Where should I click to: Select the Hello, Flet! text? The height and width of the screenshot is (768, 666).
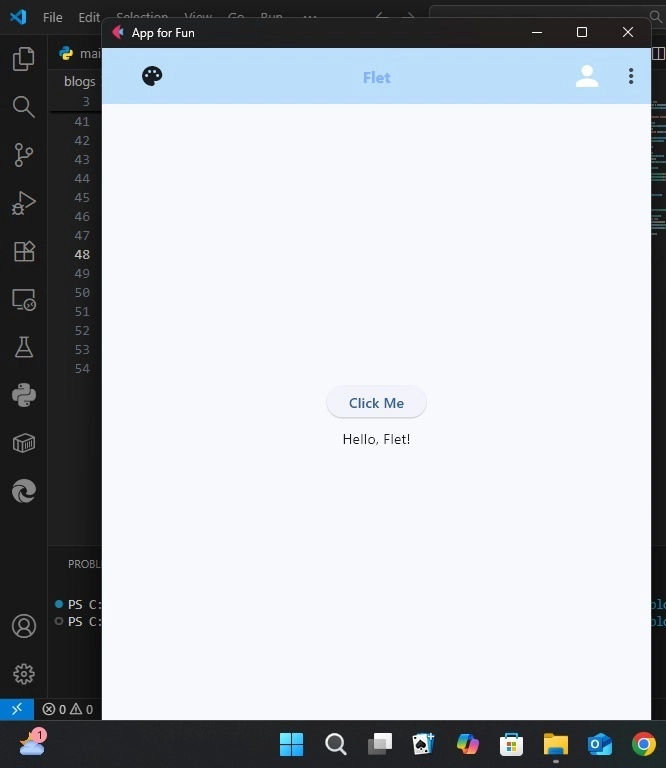click(376, 439)
